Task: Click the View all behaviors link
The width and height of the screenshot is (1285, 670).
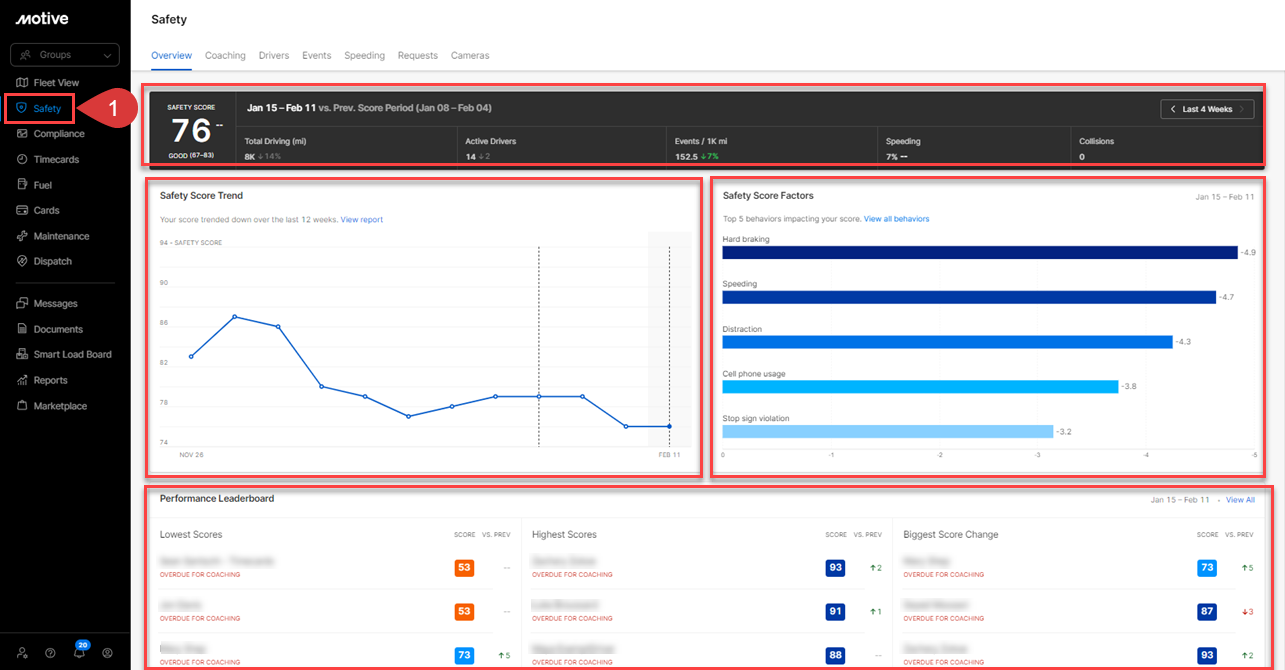Action: pyautogui.click(x=896, y=219)
